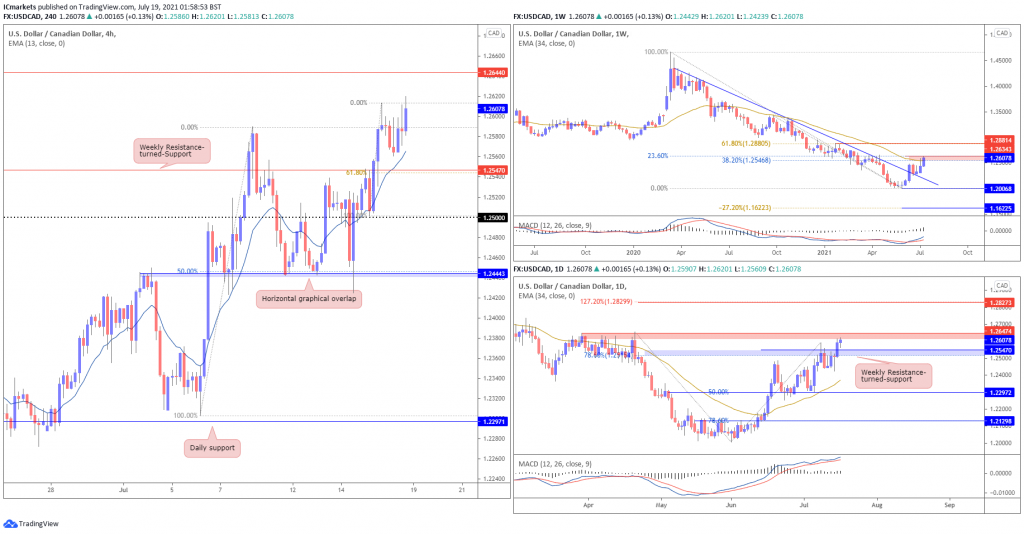Screen dimensions: 1024x534
Task: Click the 1.25000 black price label on 4h chart
Action: [492, 217]
